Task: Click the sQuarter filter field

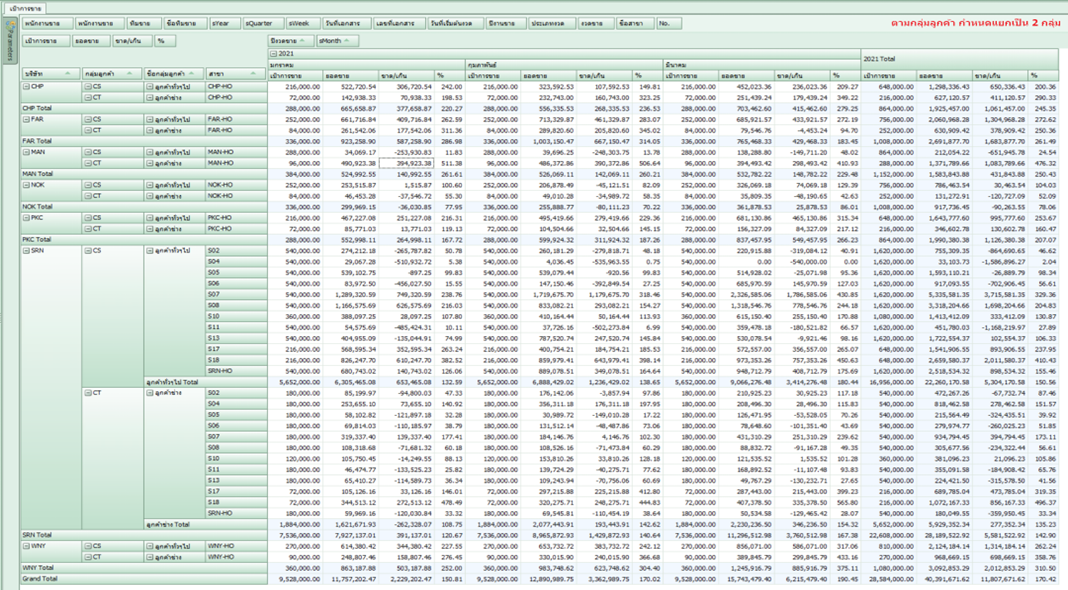Action: pyautogui.click(x=260, y=23)
